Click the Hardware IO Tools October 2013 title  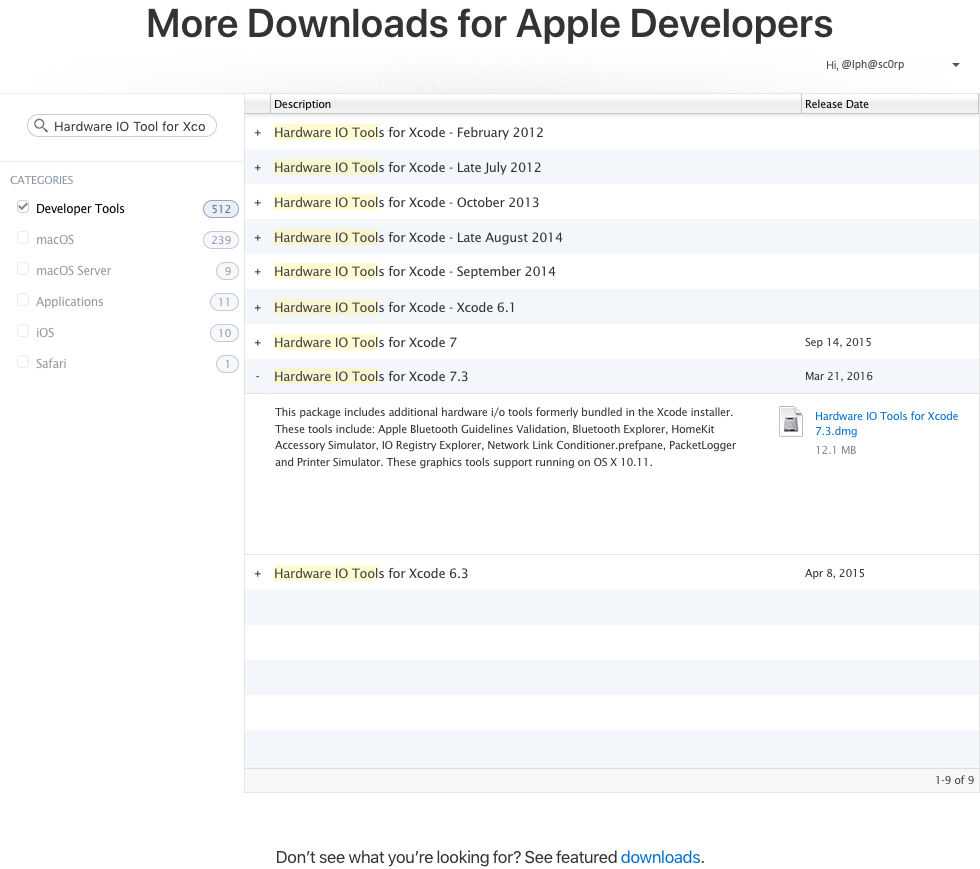406,203
